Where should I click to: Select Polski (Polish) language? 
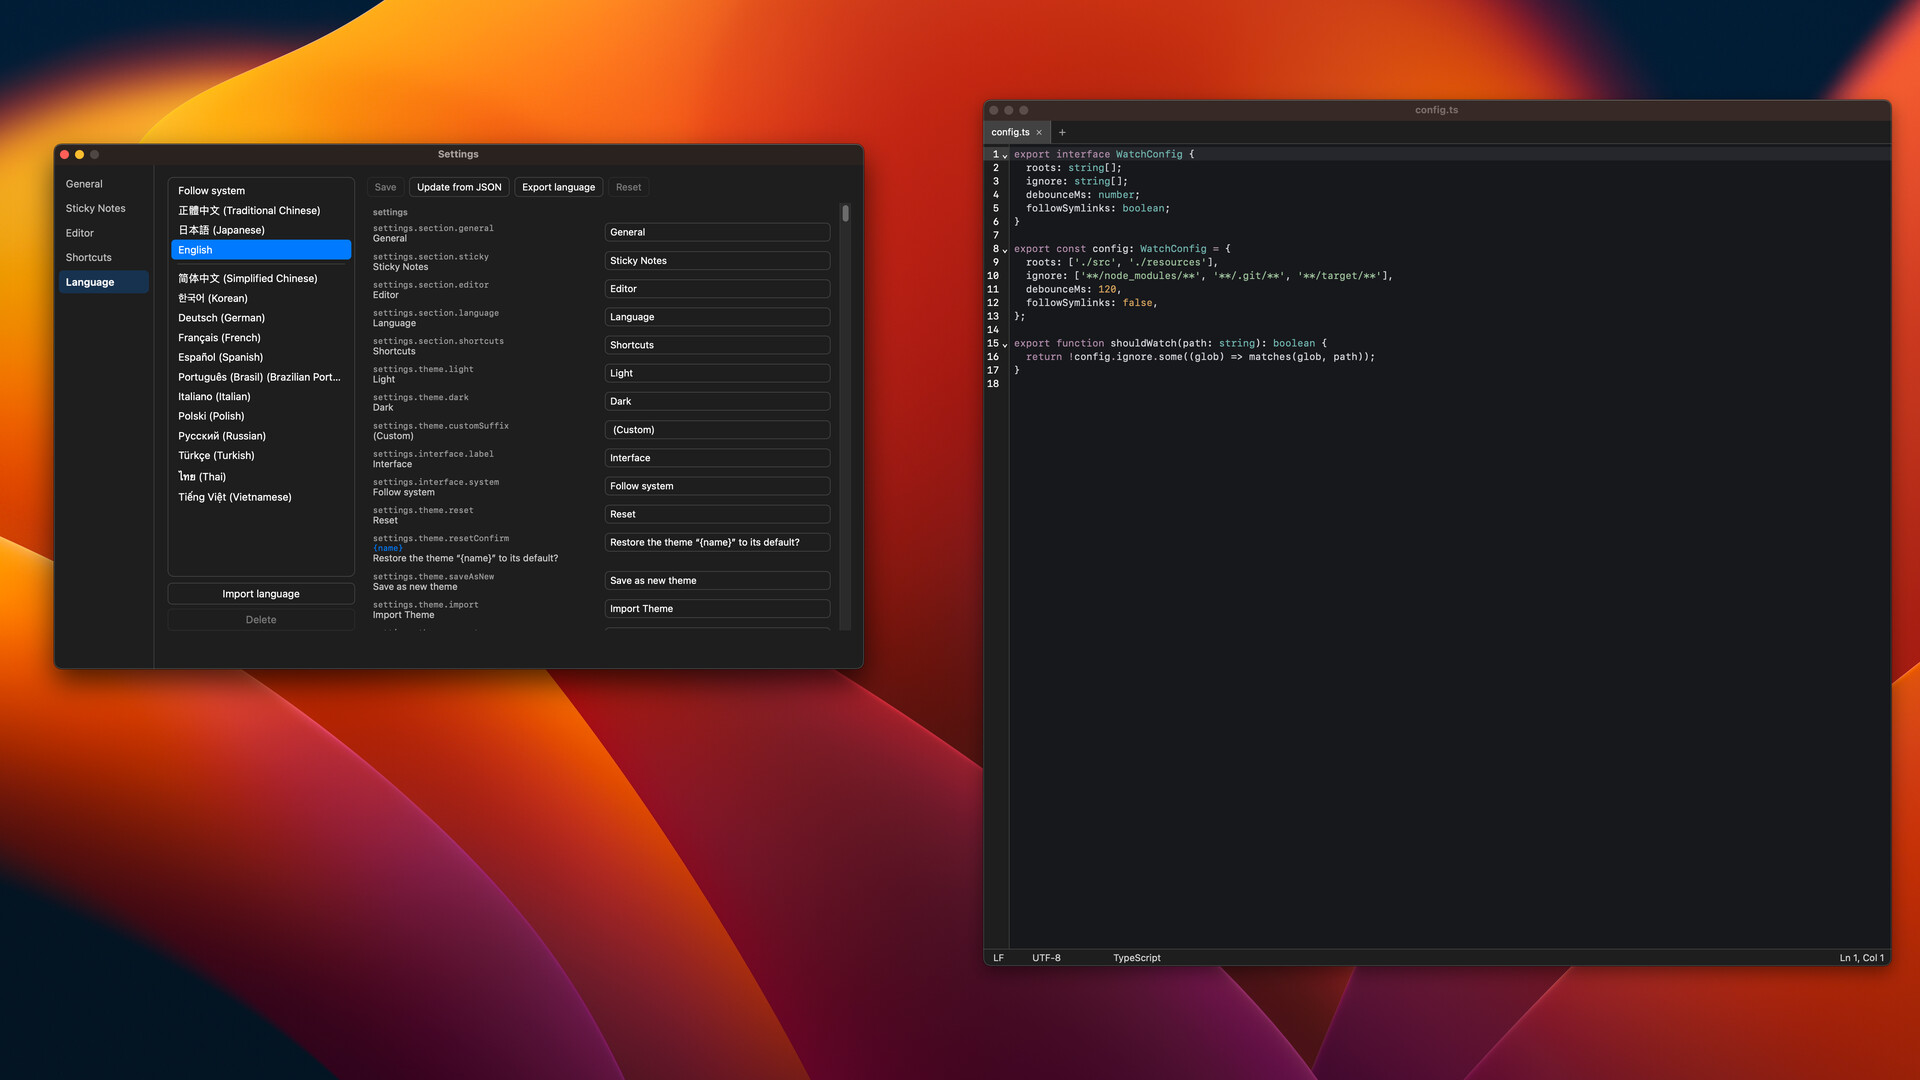point(261,416)
